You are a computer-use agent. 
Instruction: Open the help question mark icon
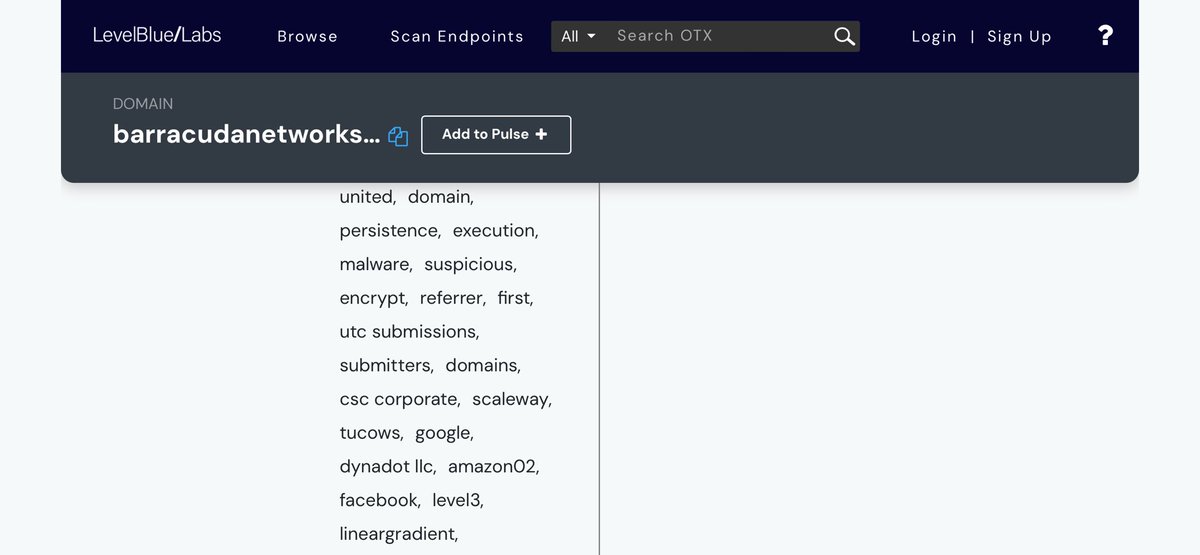point(1105,36)
